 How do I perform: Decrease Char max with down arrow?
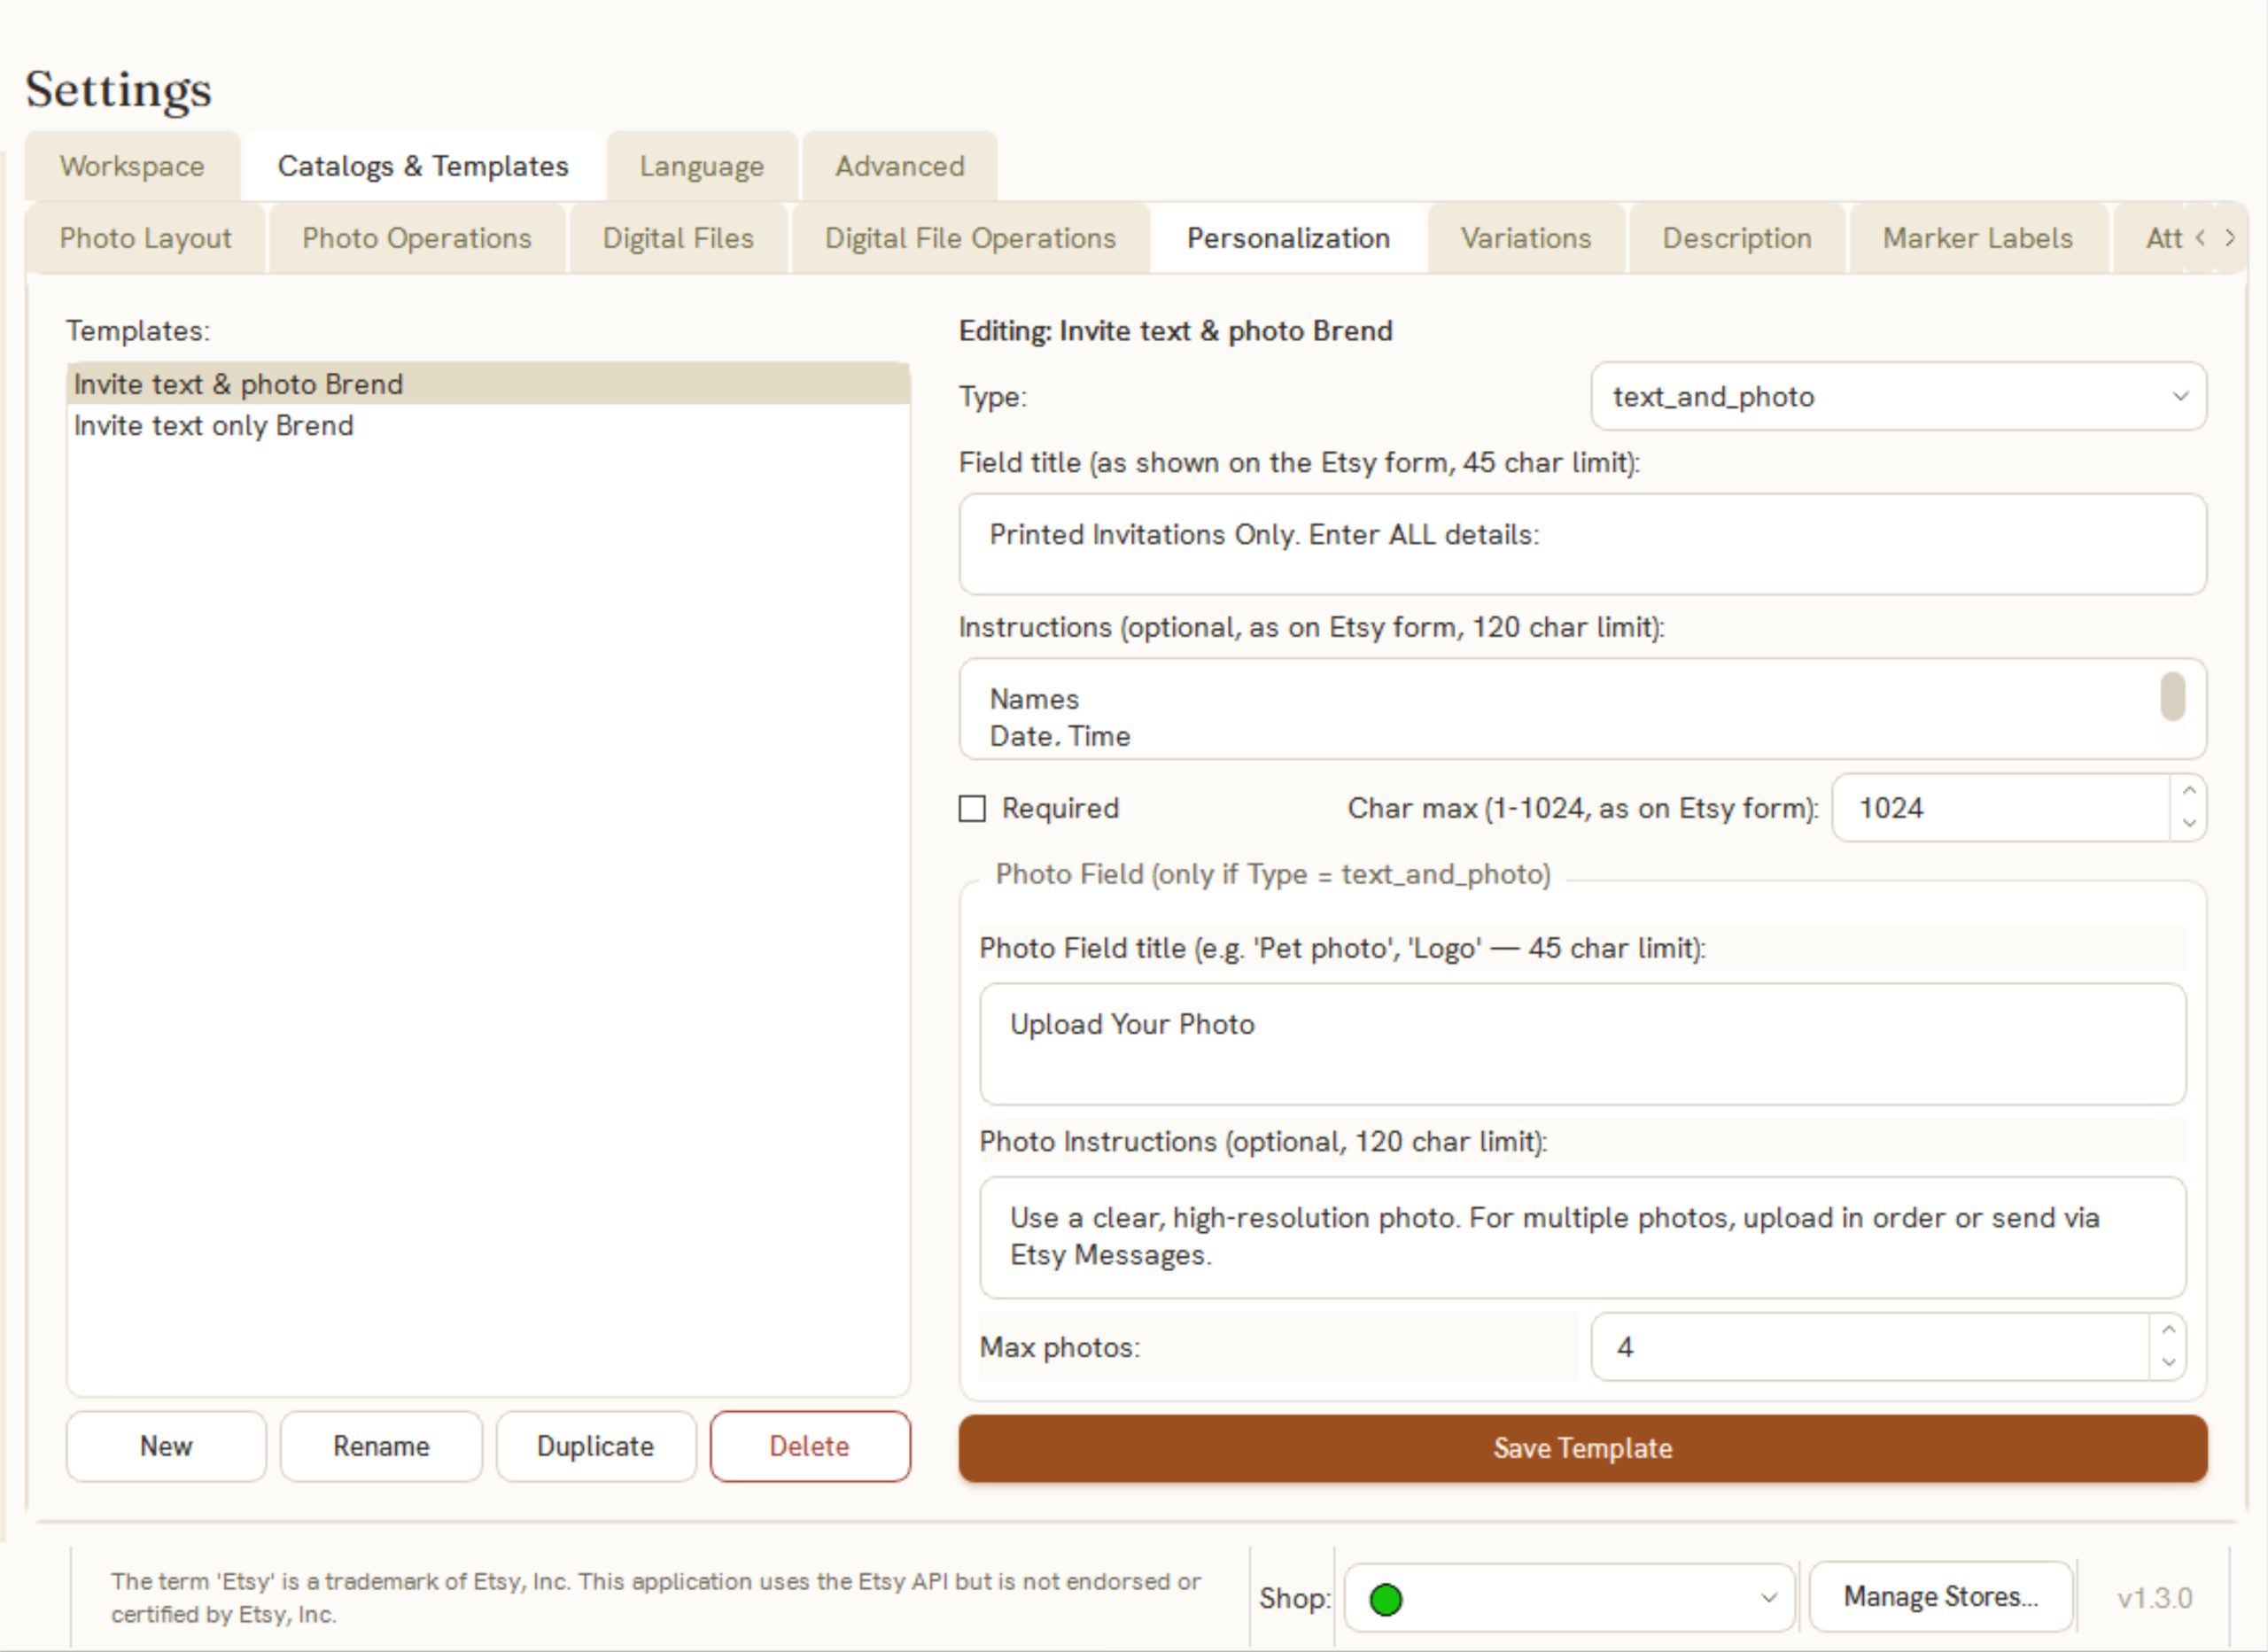click(2189, 823)
